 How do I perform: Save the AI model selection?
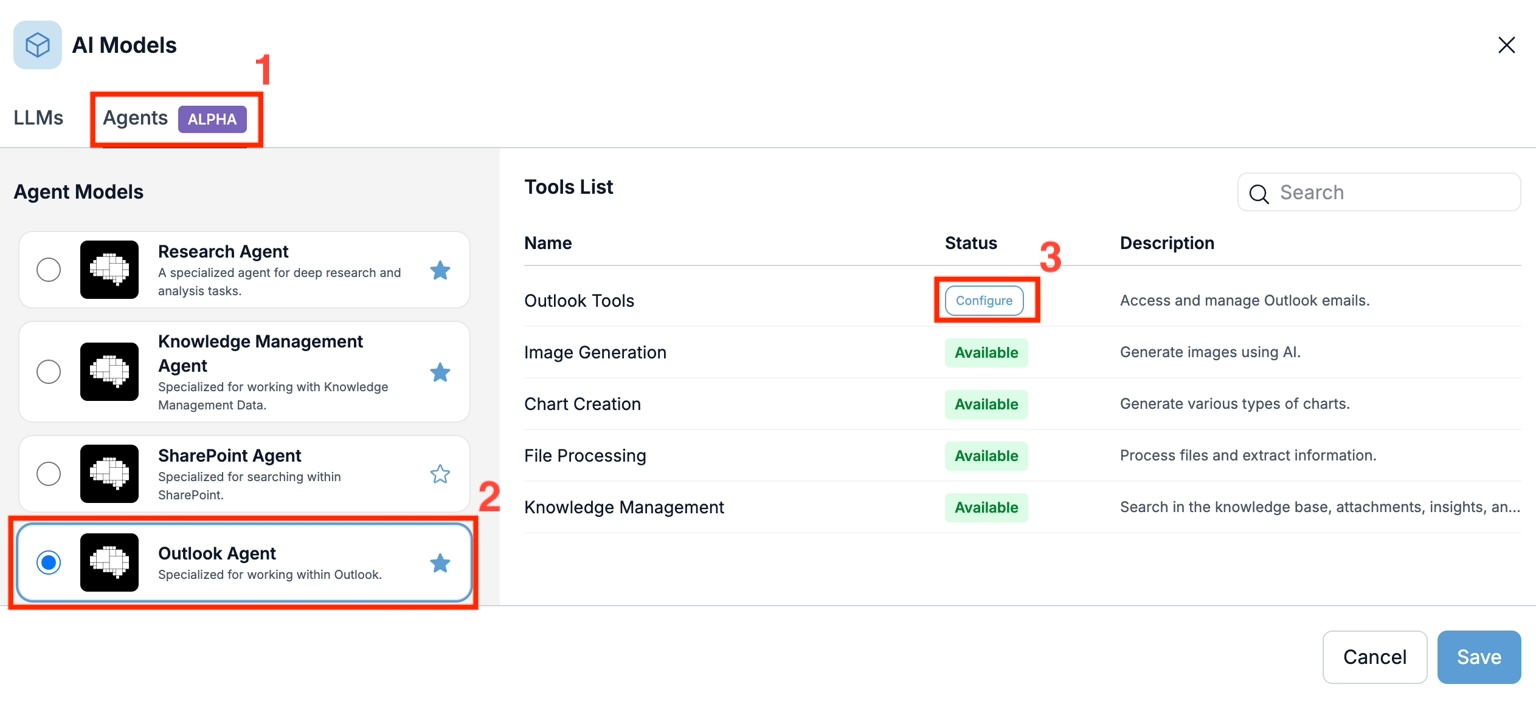(1478, 657)
